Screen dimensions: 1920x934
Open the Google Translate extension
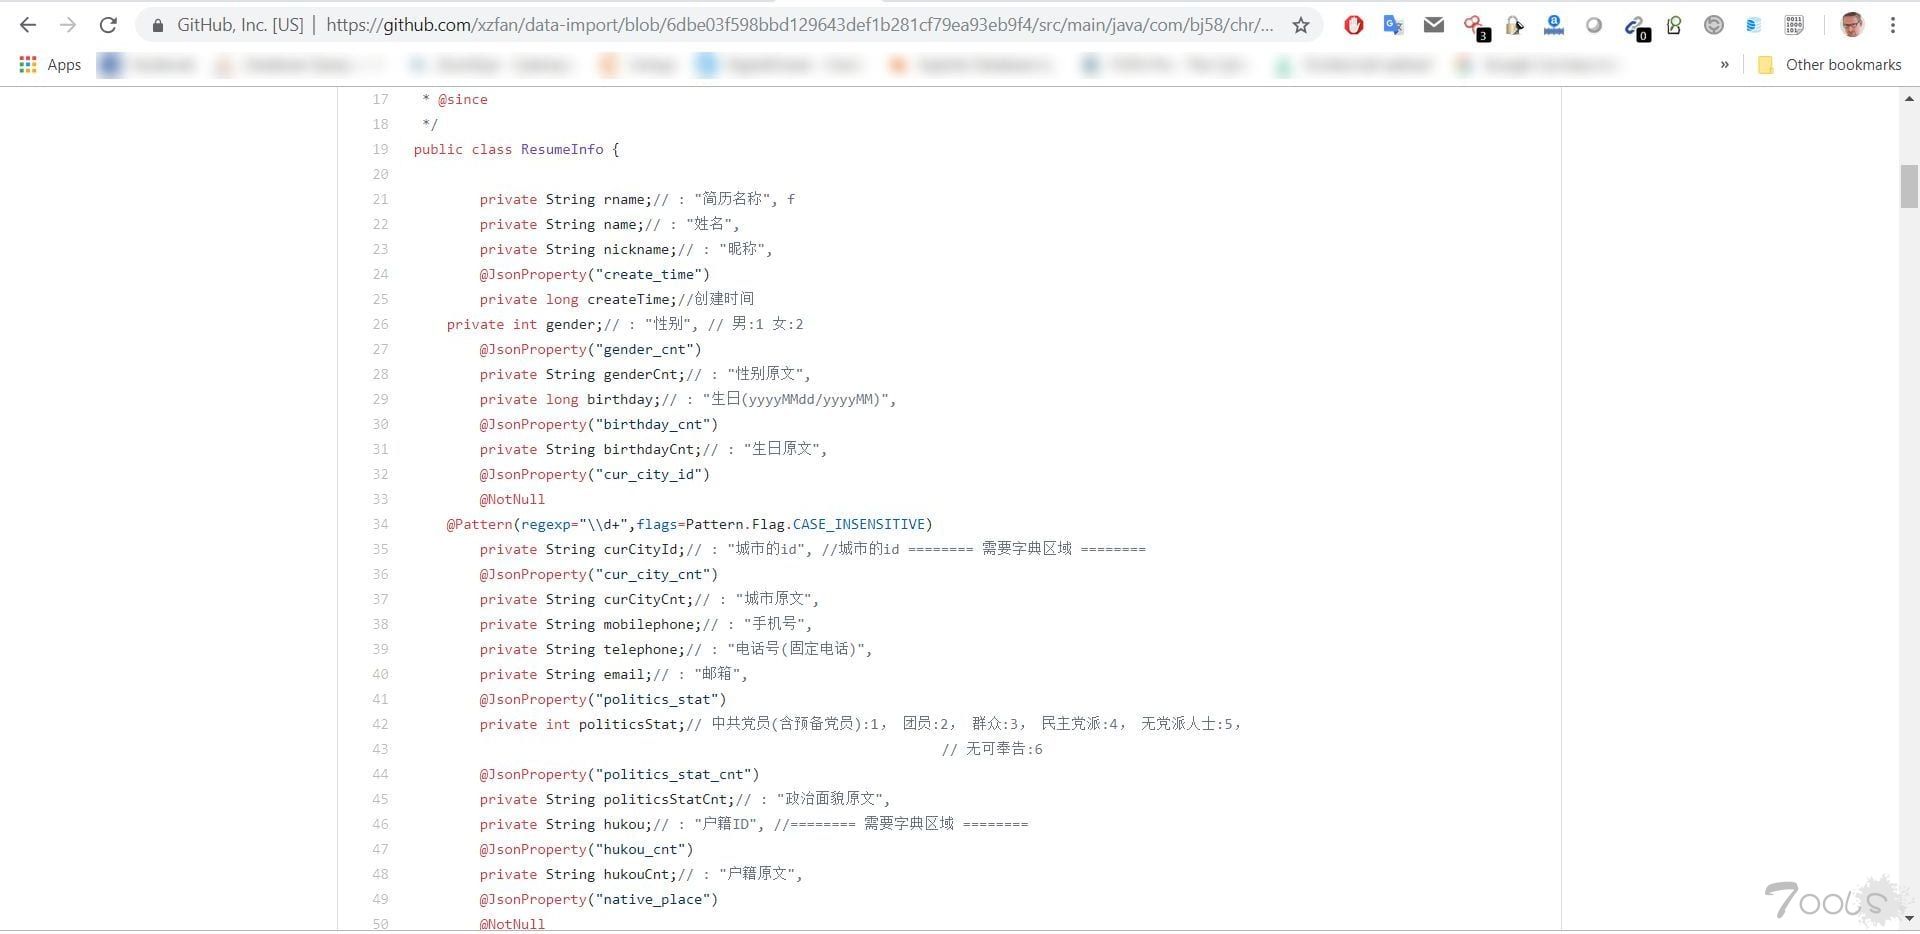(x=1393, y=25)
